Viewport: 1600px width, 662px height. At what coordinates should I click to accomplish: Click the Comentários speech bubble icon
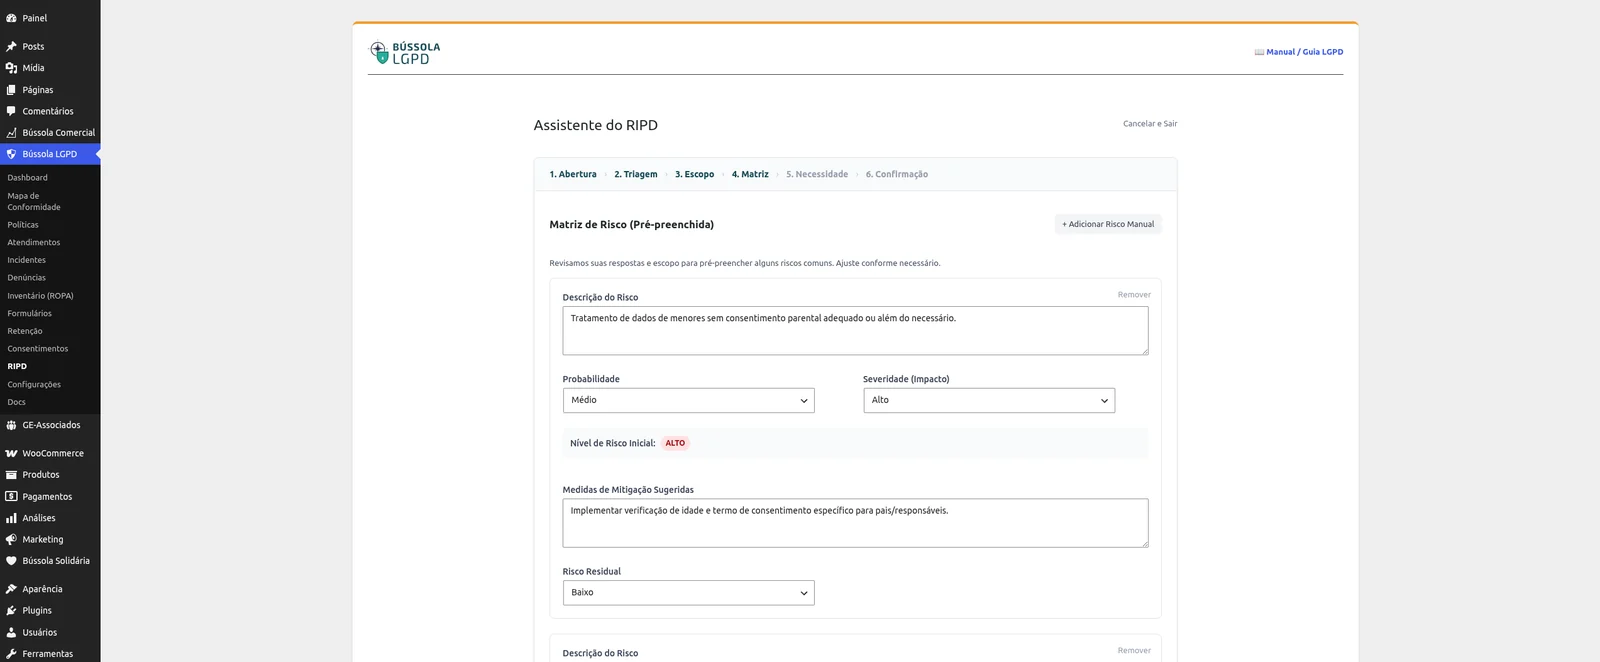pyautogui.click(x=11, y=111)
